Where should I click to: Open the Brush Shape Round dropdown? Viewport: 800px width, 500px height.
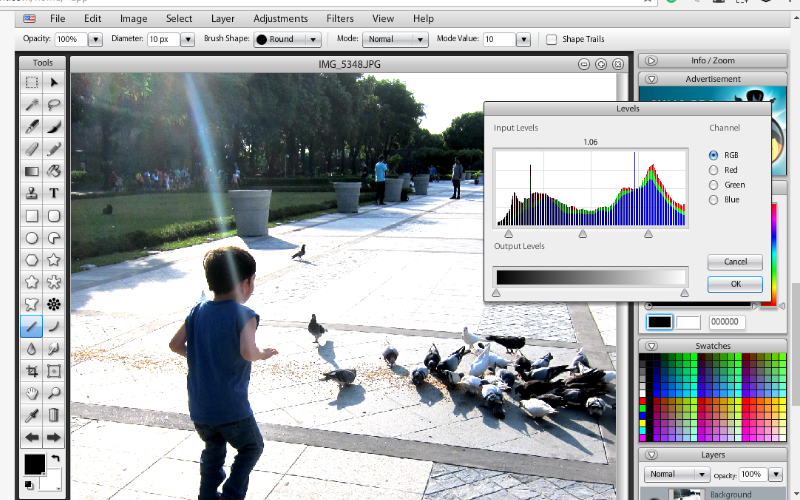[287, 39]
